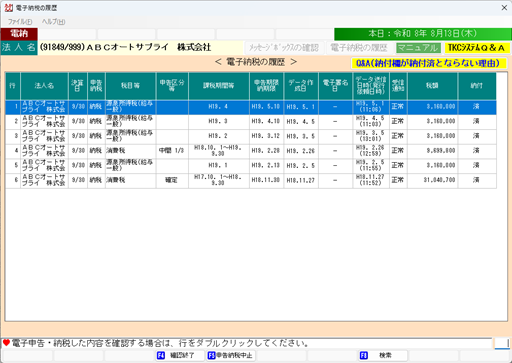The image size is (512, 363).
Task: Click the application icon in the title bar
Action: pyautogui.click(x=8, y=7)
